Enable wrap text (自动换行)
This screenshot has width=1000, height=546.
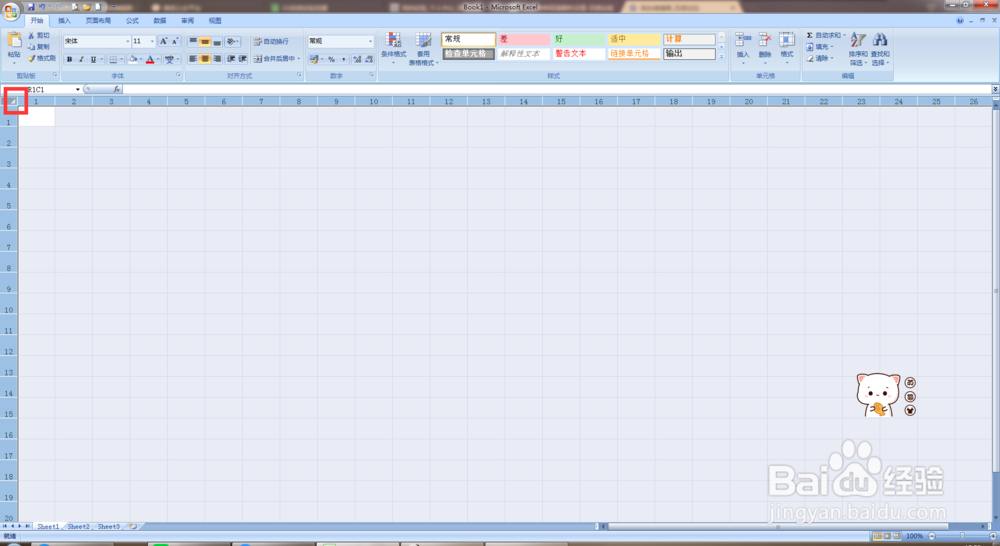272,41
